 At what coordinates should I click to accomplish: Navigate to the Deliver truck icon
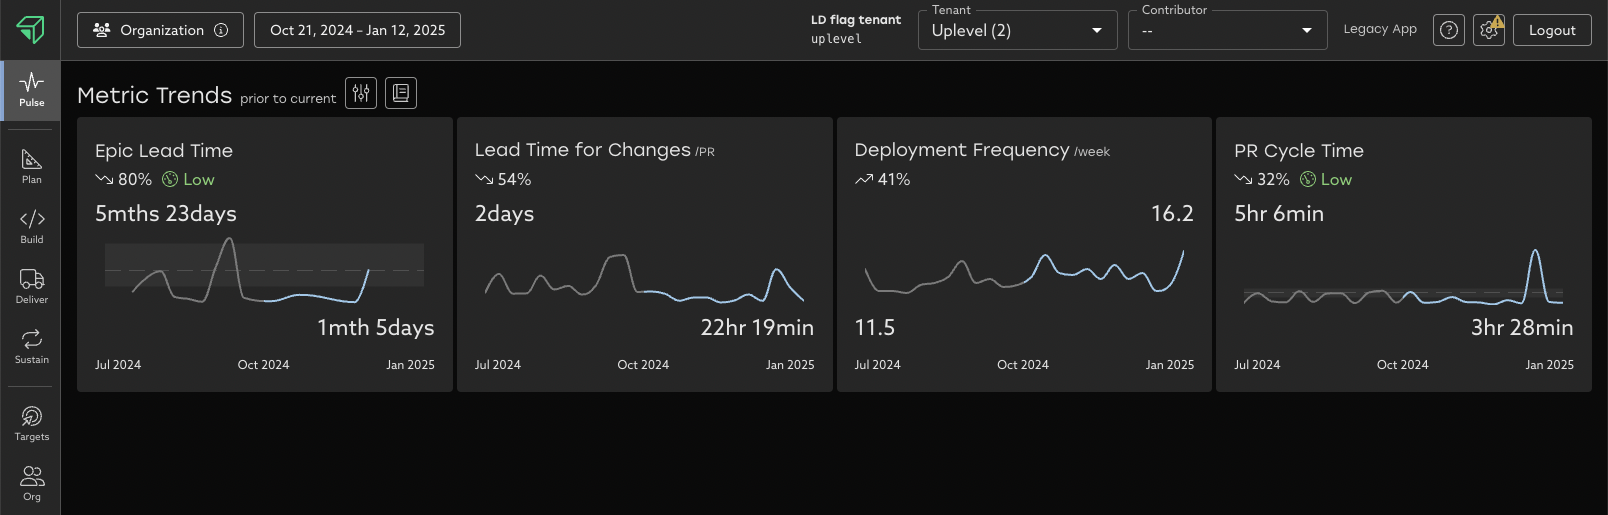(32, 286)
